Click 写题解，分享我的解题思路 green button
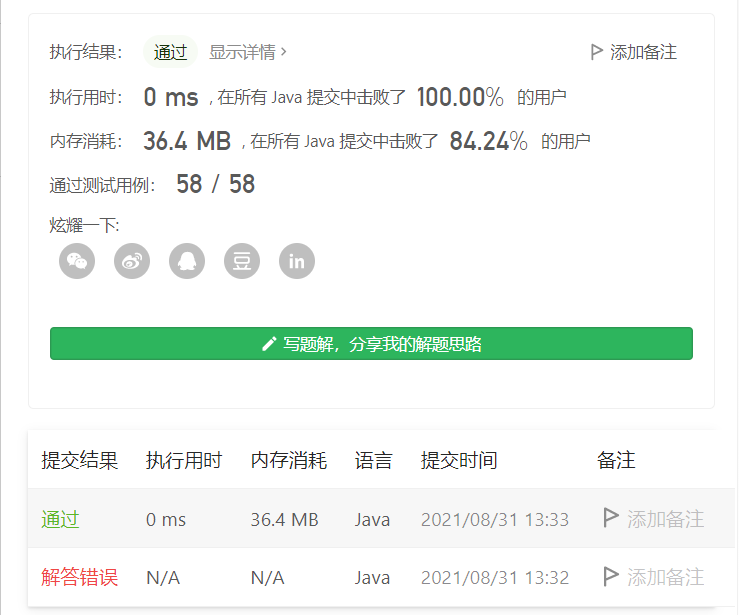739x615 pixels. click(x=371, y=344)
